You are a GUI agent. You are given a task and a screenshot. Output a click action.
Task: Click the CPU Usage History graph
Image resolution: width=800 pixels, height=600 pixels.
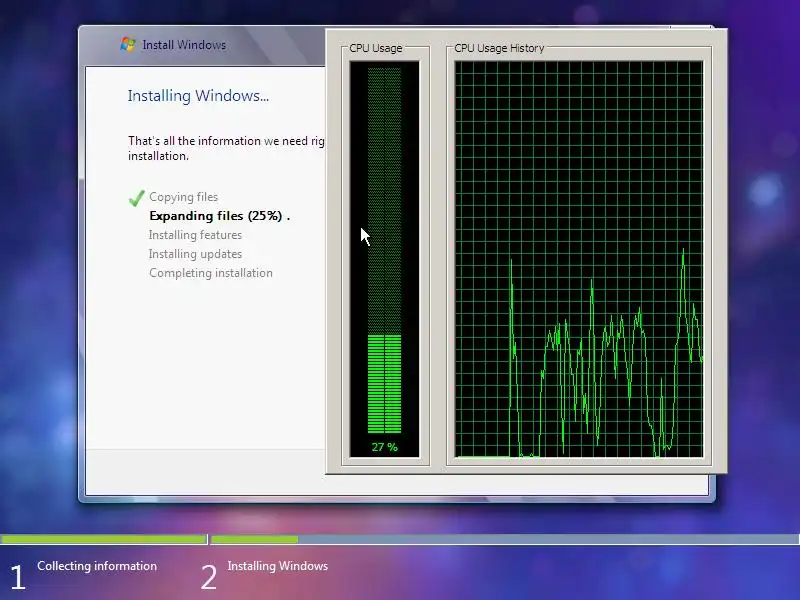579,259
